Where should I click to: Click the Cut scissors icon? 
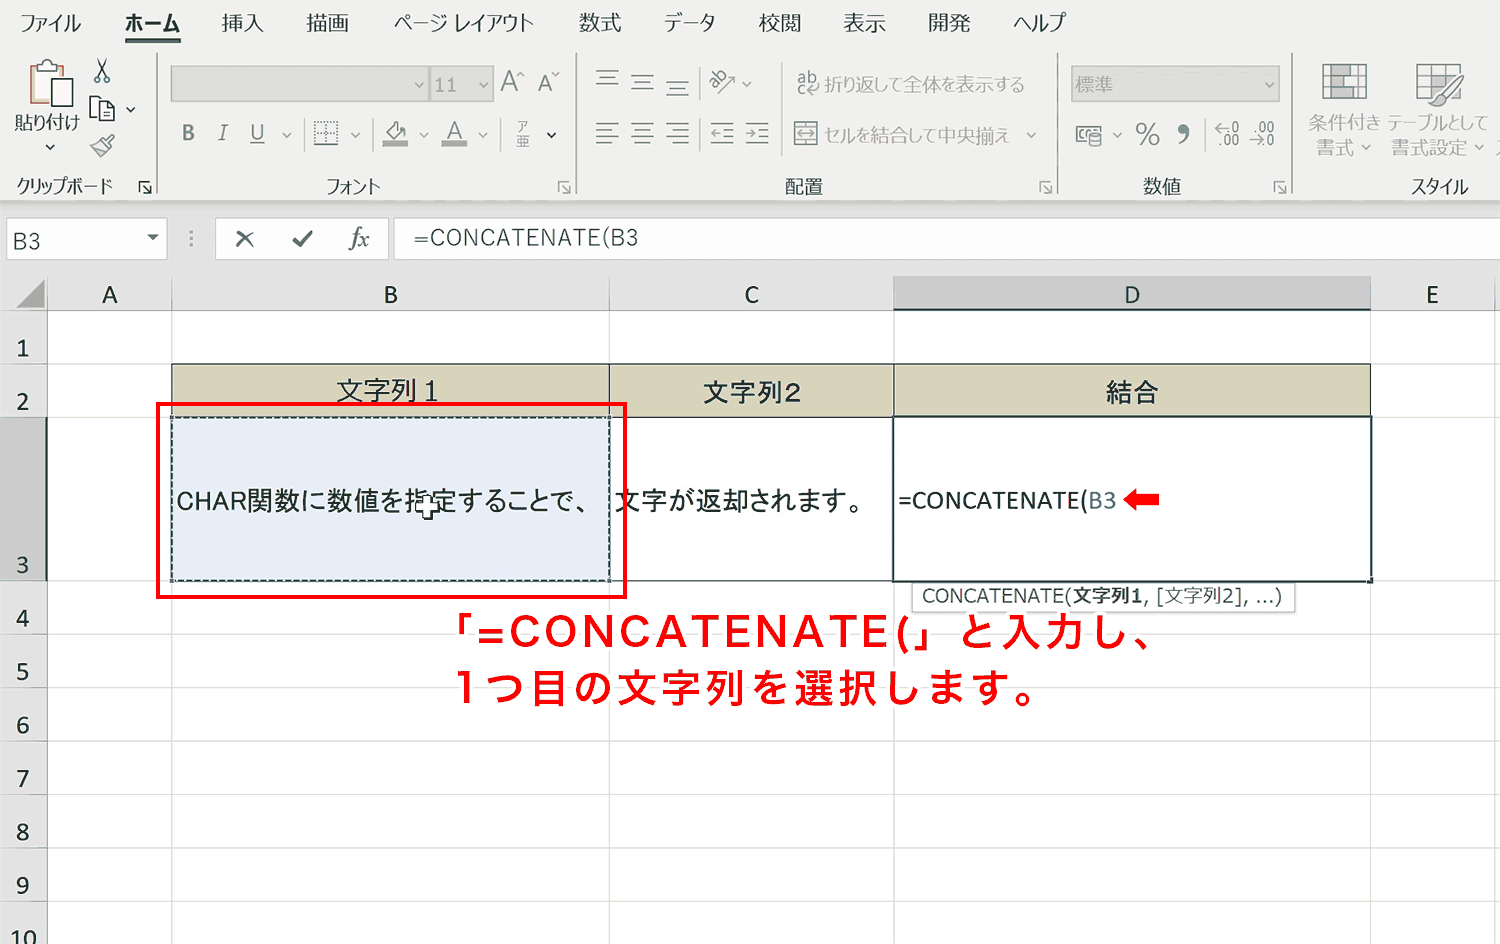(x=102, y=71)
